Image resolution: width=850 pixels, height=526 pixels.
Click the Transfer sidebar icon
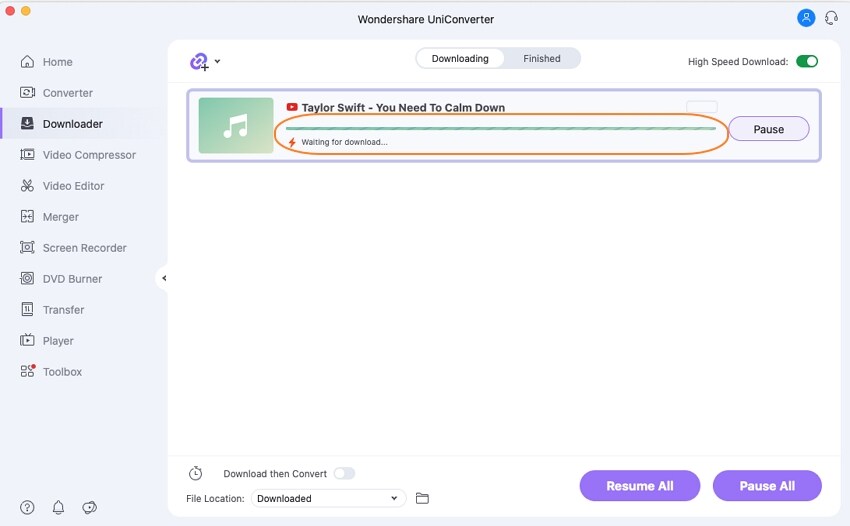27,309
